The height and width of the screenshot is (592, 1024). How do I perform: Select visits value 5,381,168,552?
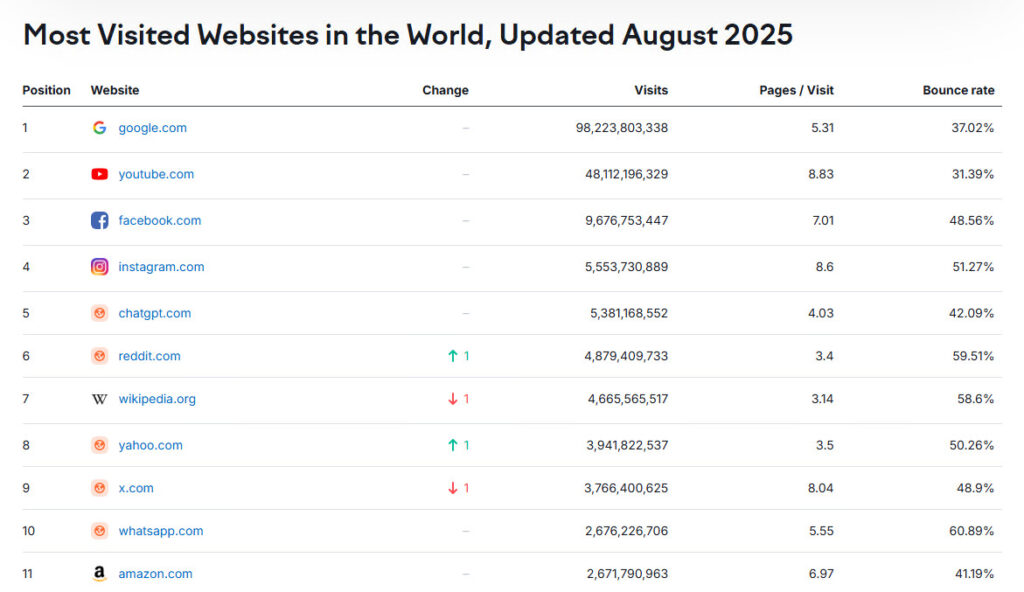click(x=629, y=313)
